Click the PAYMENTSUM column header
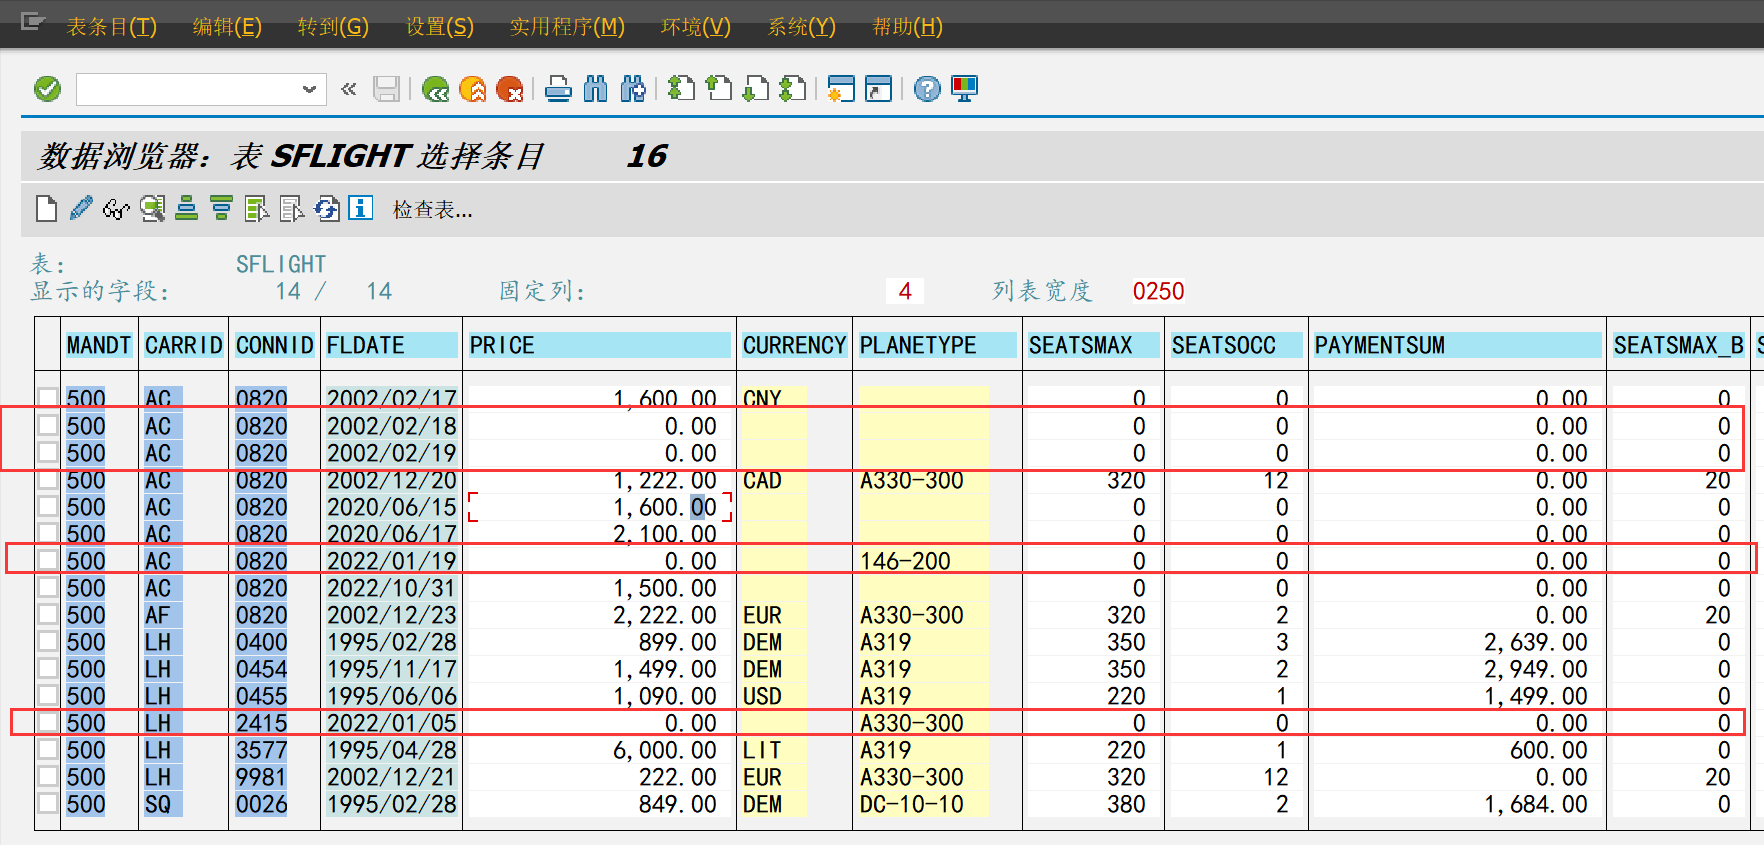 coord(1457,345)
